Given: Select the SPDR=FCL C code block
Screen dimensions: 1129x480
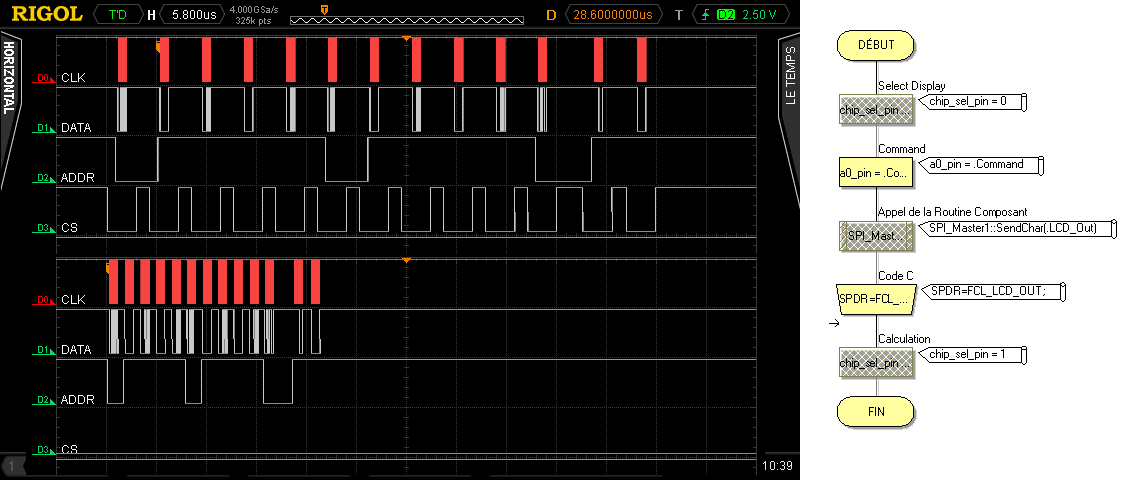Looking at the screenshot, I should point(876,299).
